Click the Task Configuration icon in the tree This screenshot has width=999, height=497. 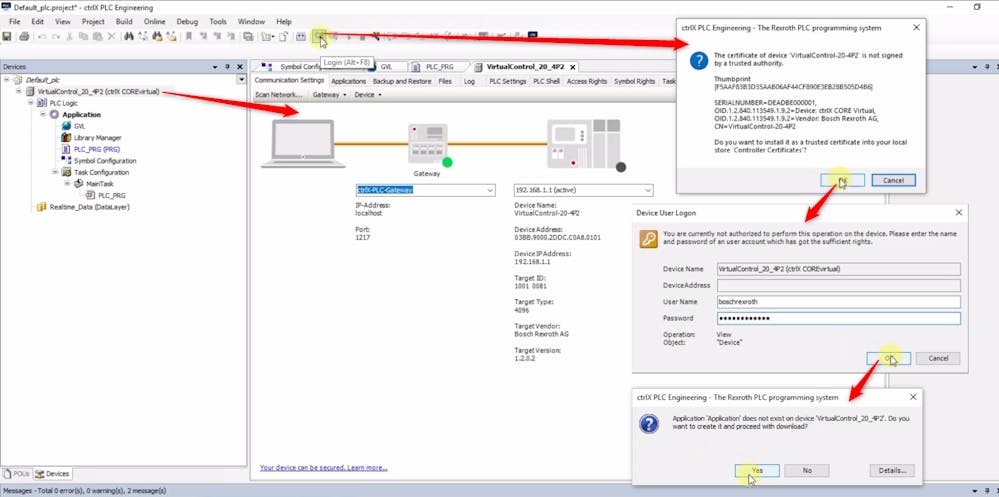click(66, 172)
